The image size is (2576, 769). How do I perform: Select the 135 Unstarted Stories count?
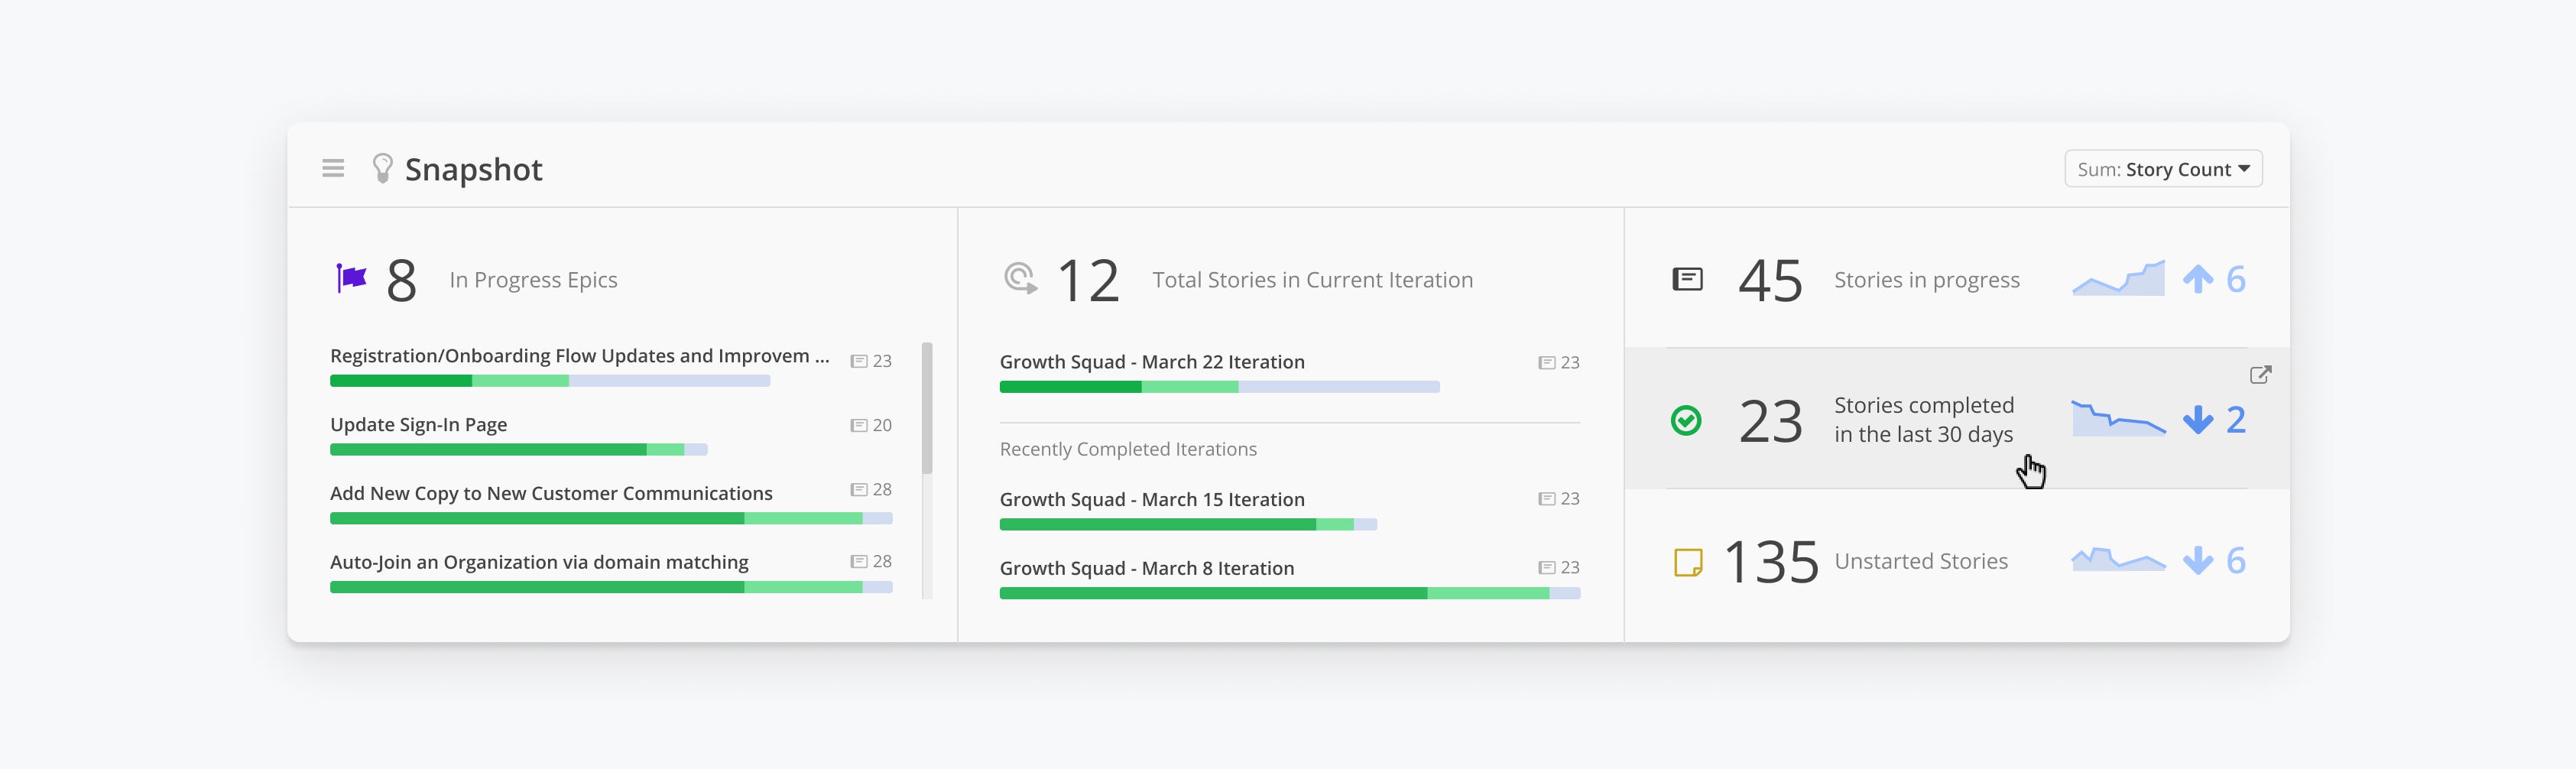point(1771,562)
